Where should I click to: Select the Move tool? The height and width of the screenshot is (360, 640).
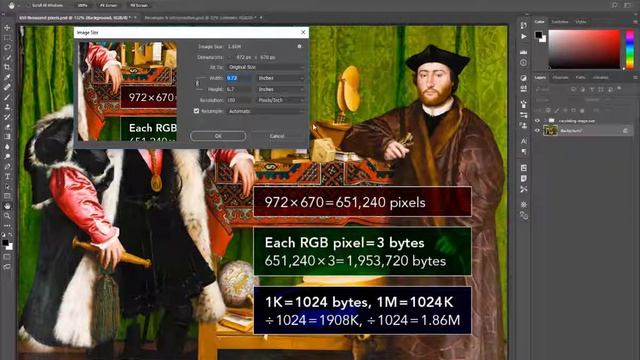point(7,28)
